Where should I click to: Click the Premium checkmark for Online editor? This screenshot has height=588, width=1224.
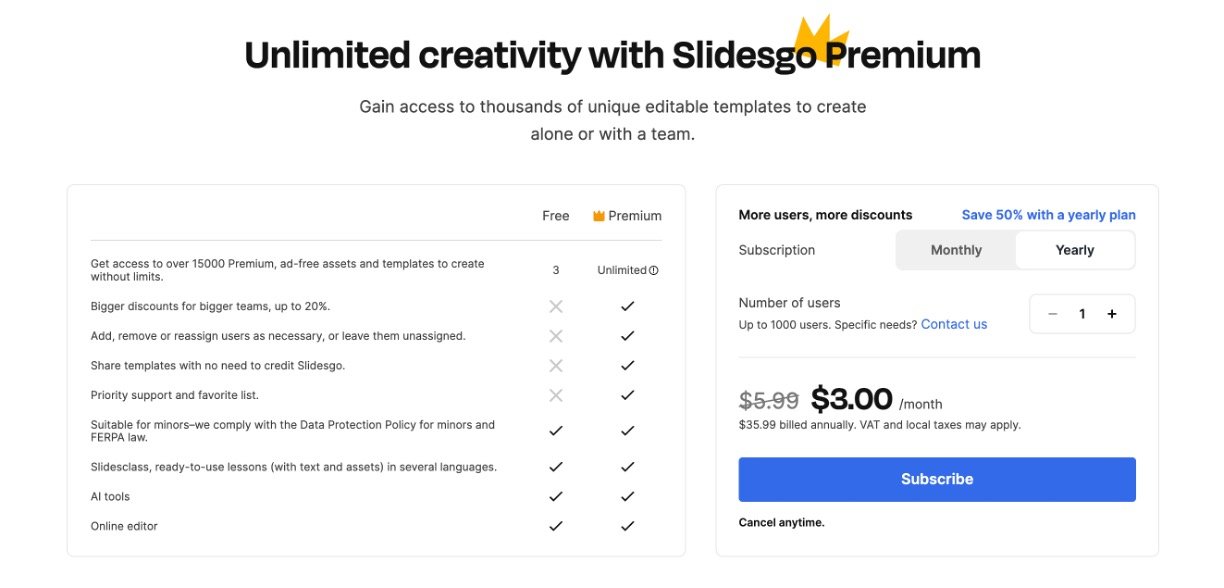pos(627,526)
